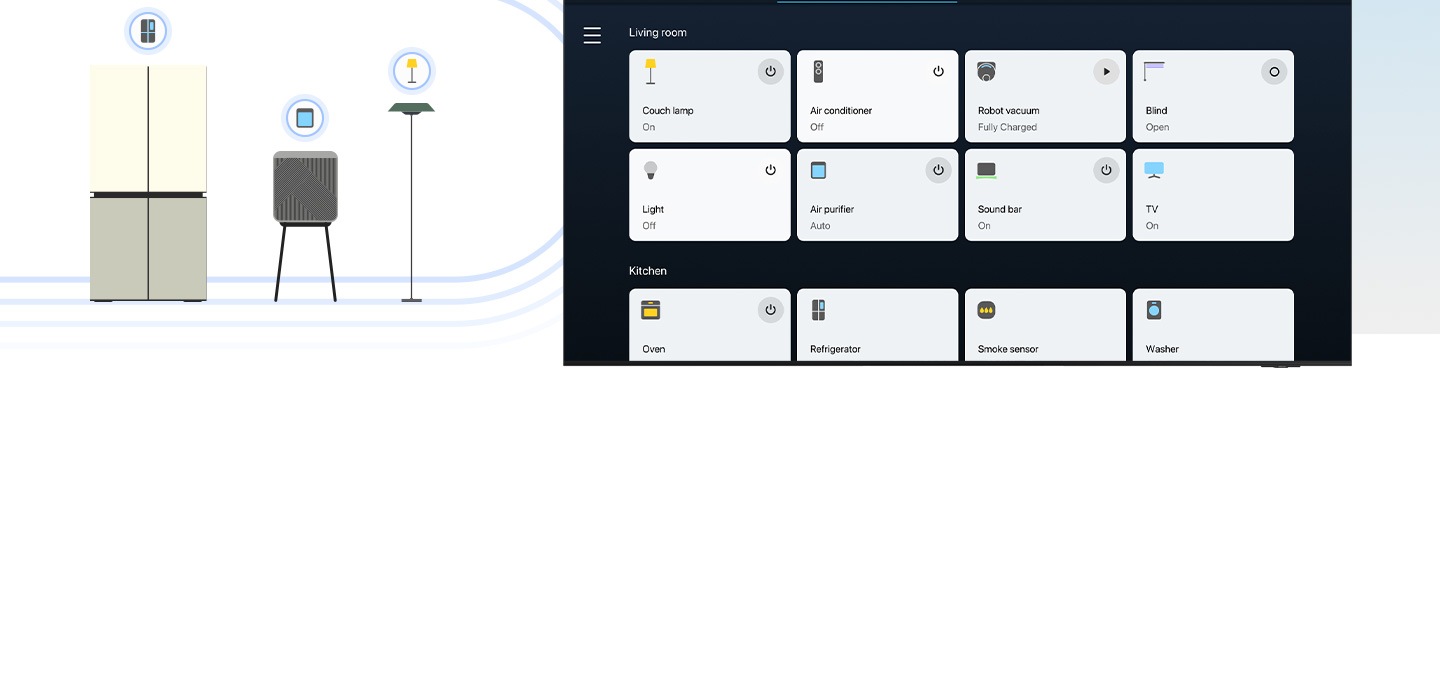
Task: Select the Robot vacuum device icon
Action: pyautogui.click(x=986, y=71)
